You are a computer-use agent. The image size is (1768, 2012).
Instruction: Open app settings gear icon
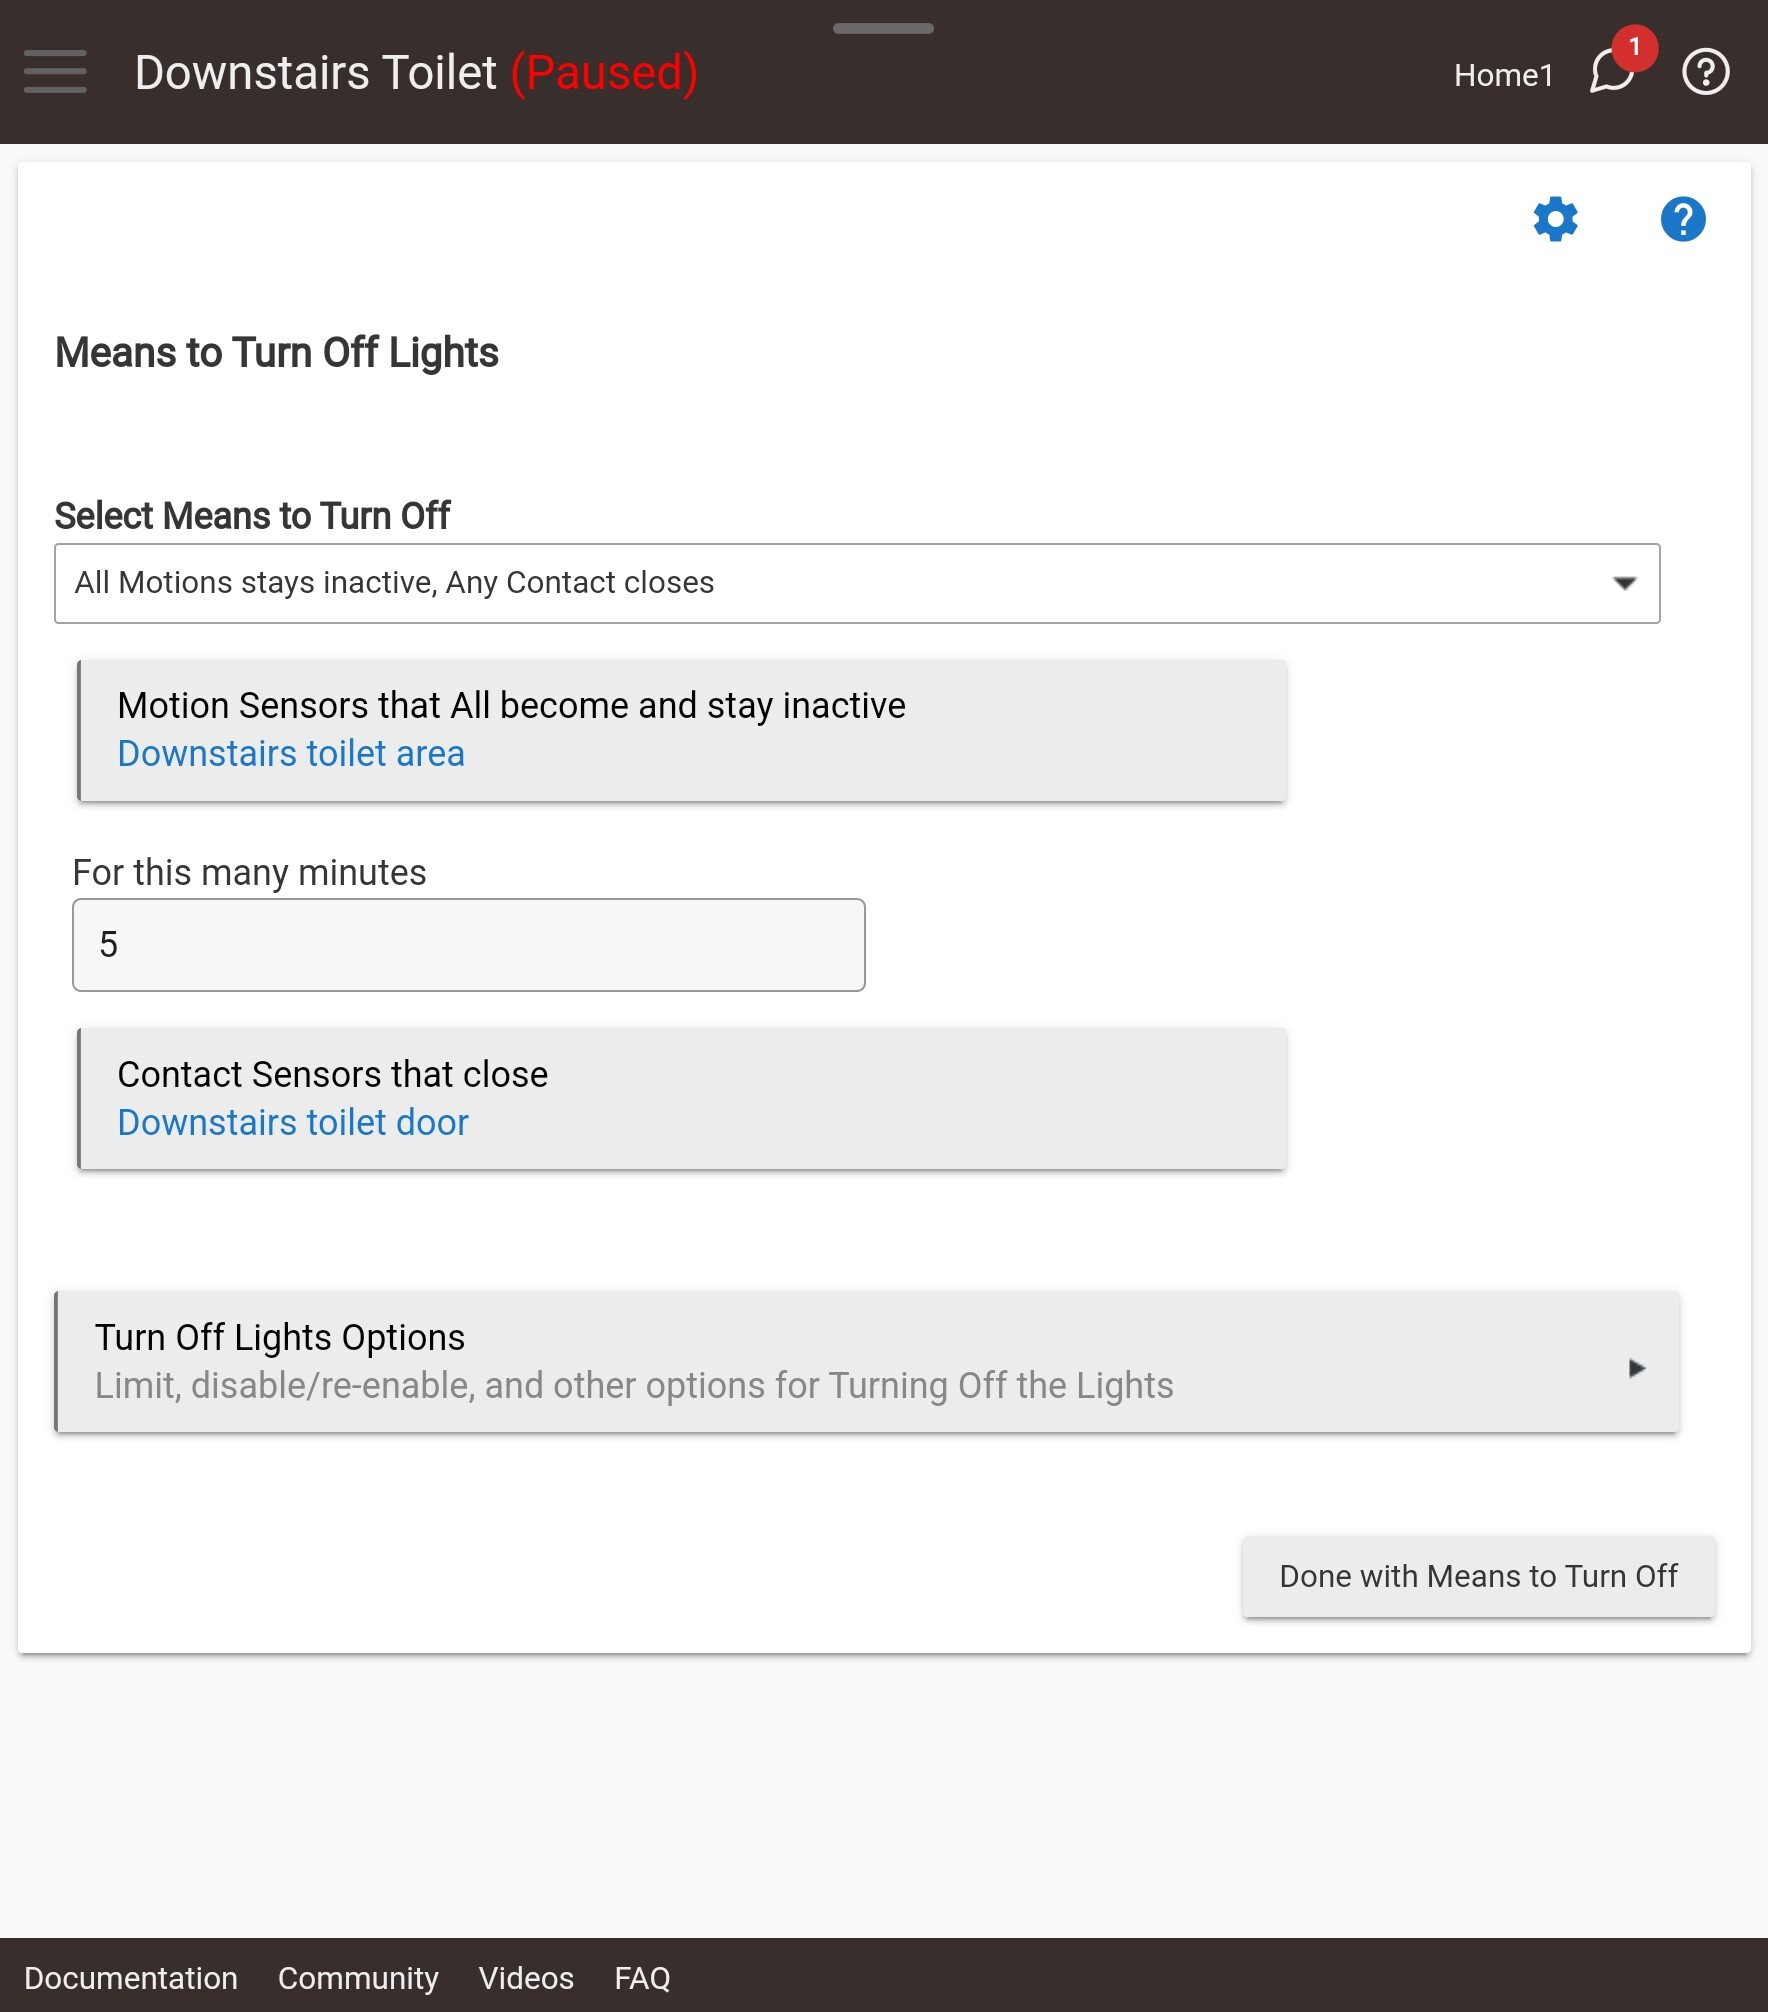(x=1555, y=219)
